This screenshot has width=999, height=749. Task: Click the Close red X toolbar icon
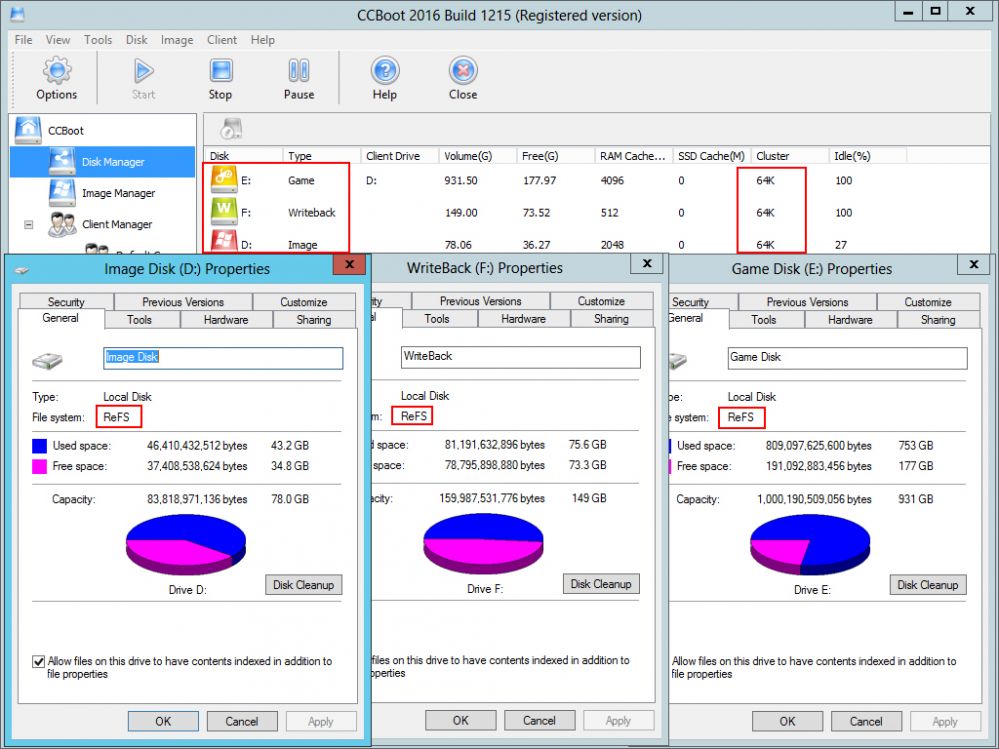[463, 70]
